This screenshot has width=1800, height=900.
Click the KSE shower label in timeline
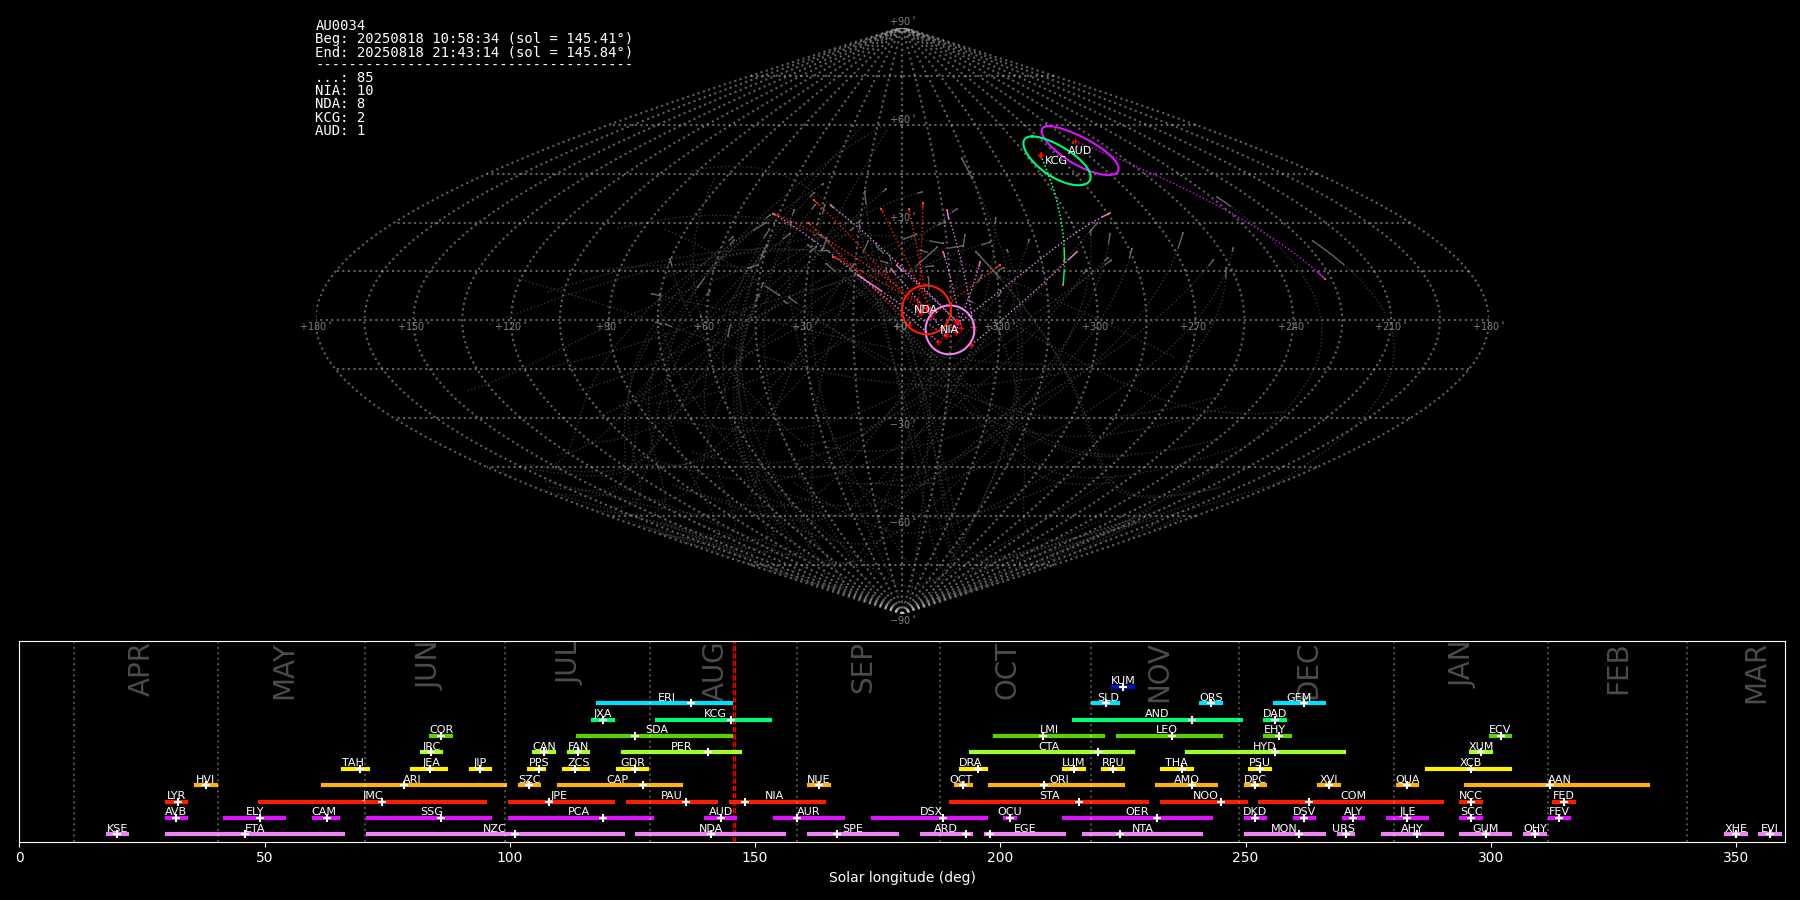tap(117, 828)
